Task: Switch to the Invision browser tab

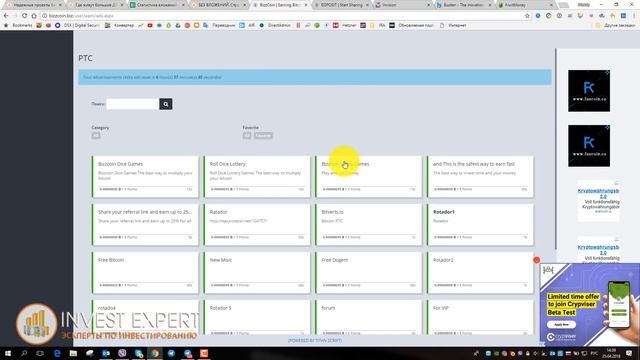Action: tap(402, 5)
